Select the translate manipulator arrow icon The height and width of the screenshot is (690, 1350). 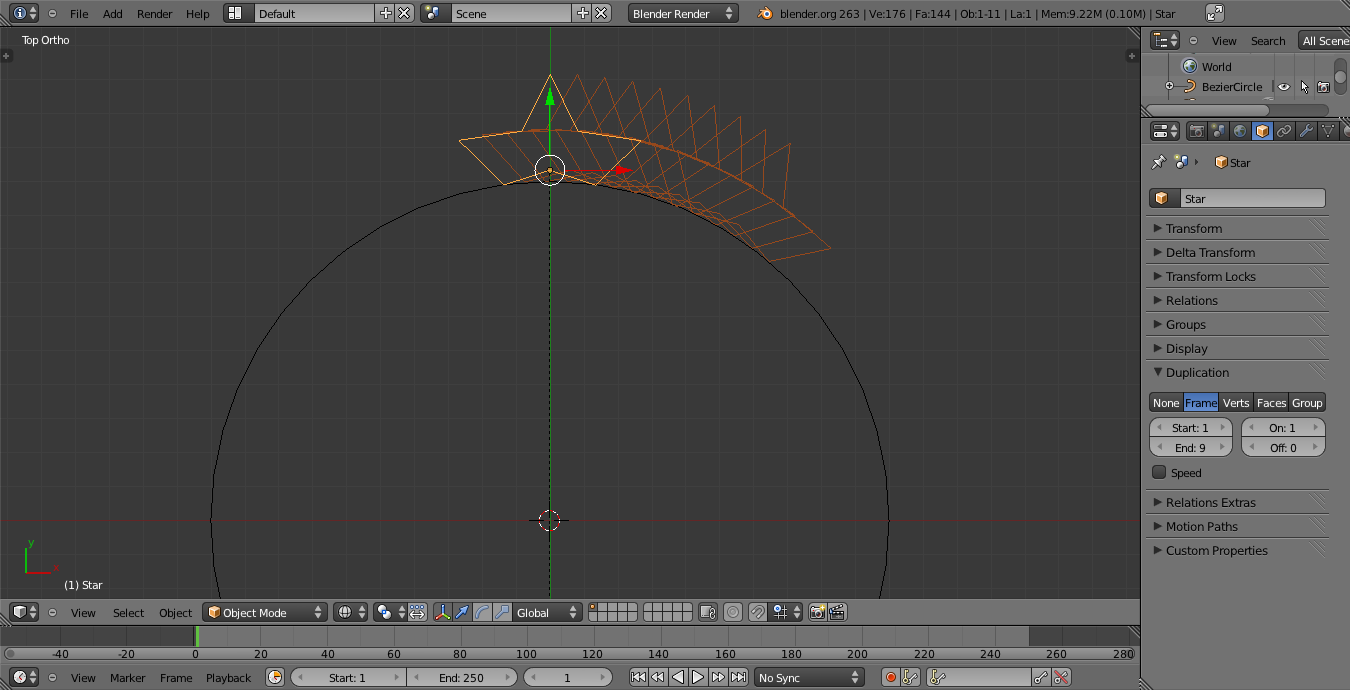(462, 612)
